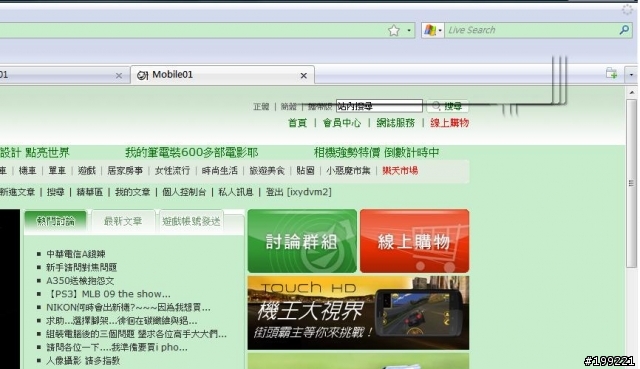This screenshot has width=640, height=369.
Task: Open 私人訊息 private messages
Action: pyautogui.click(x=236, y=192)
